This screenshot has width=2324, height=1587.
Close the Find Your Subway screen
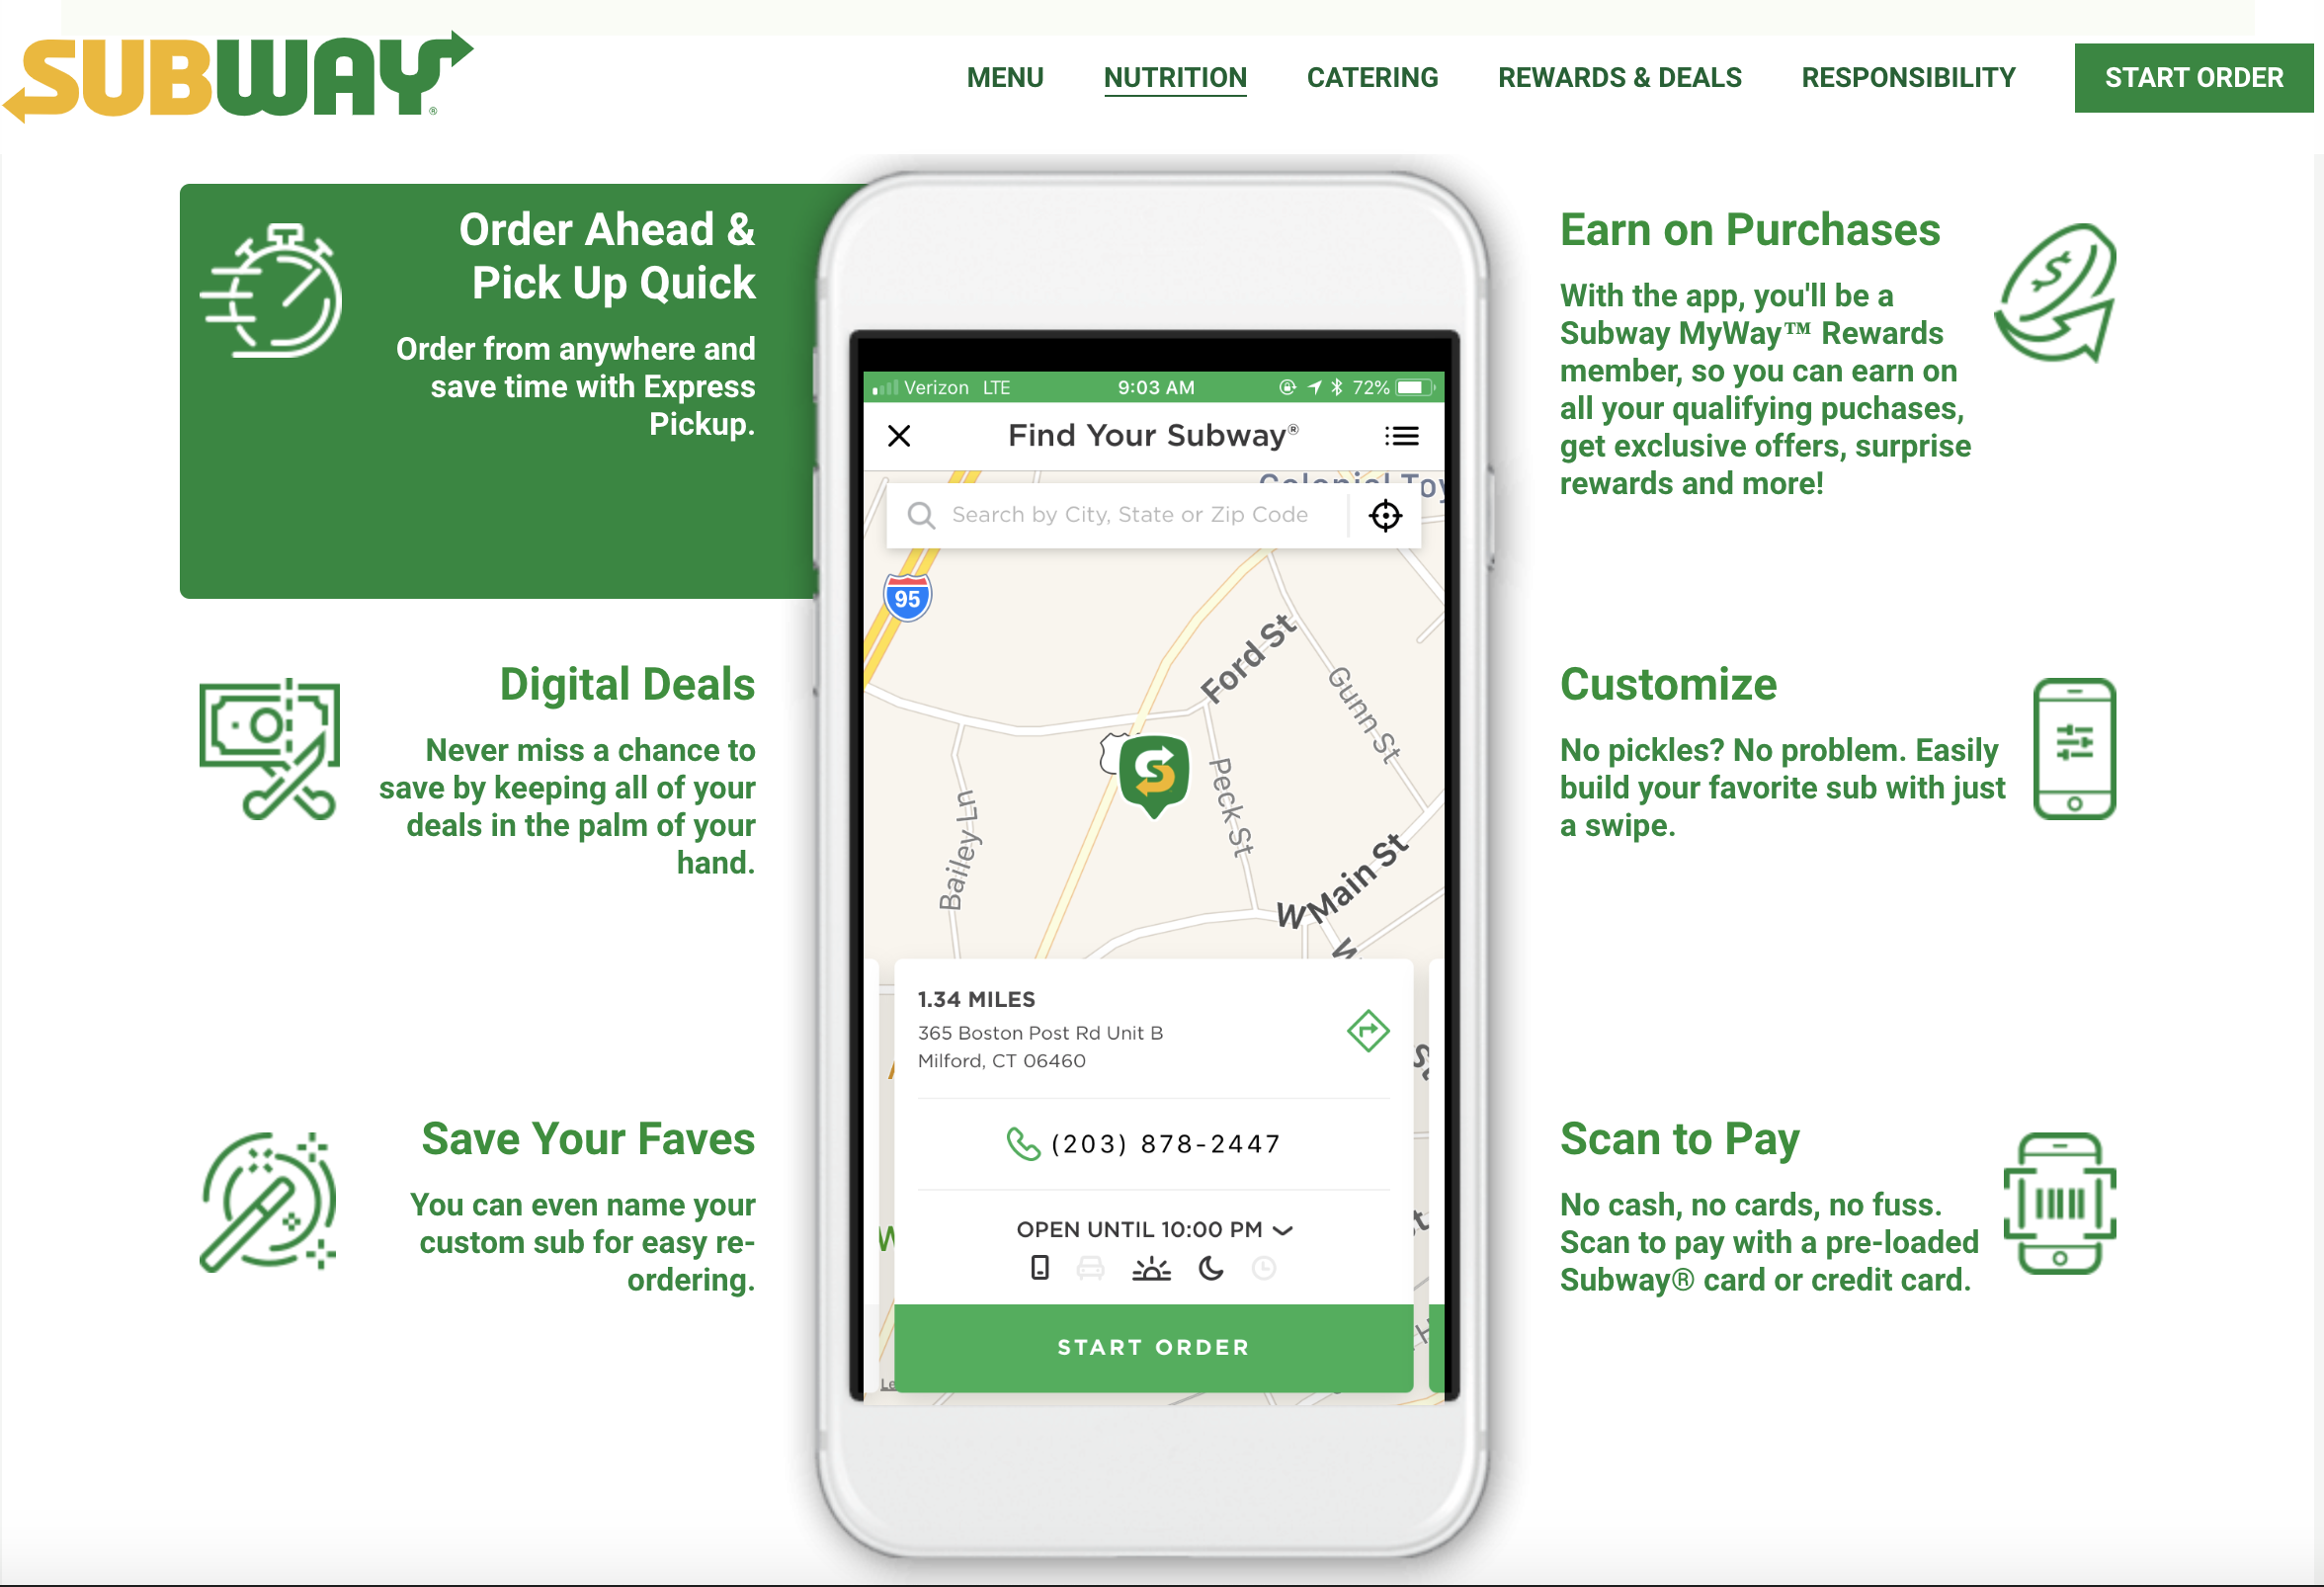click(899, 434)
